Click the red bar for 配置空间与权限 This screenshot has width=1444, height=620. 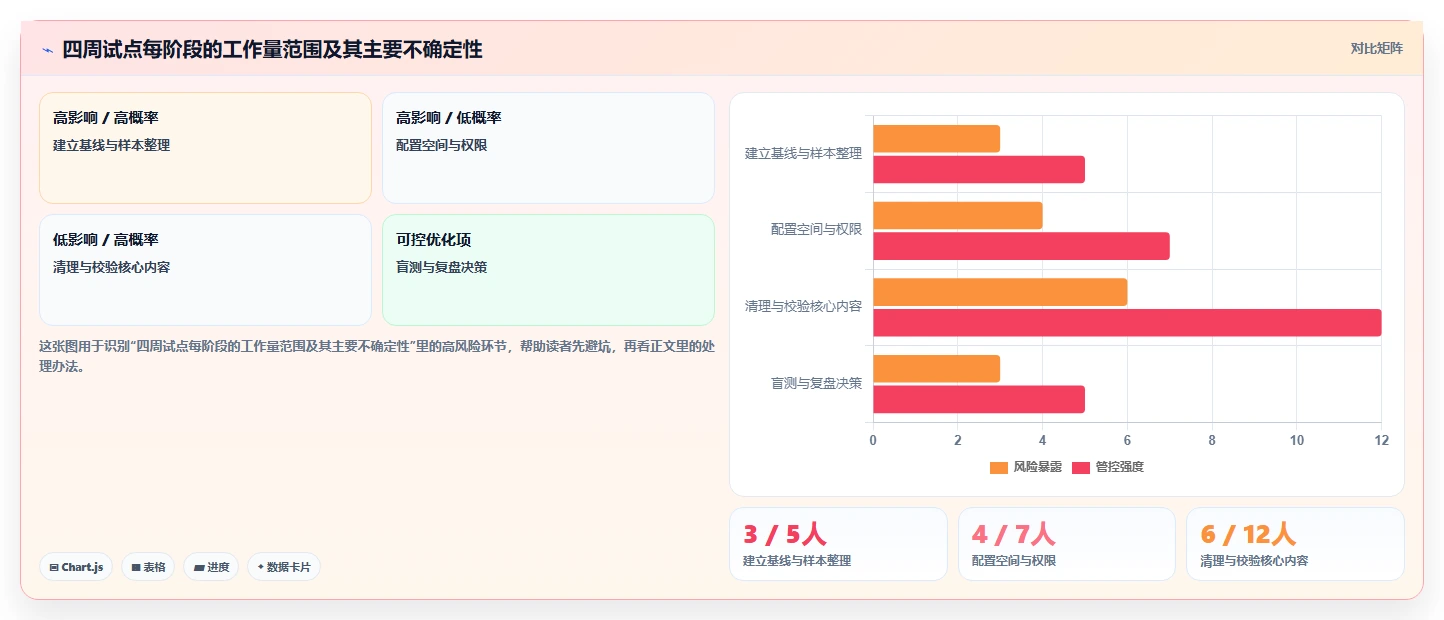tap(1021, 246)
